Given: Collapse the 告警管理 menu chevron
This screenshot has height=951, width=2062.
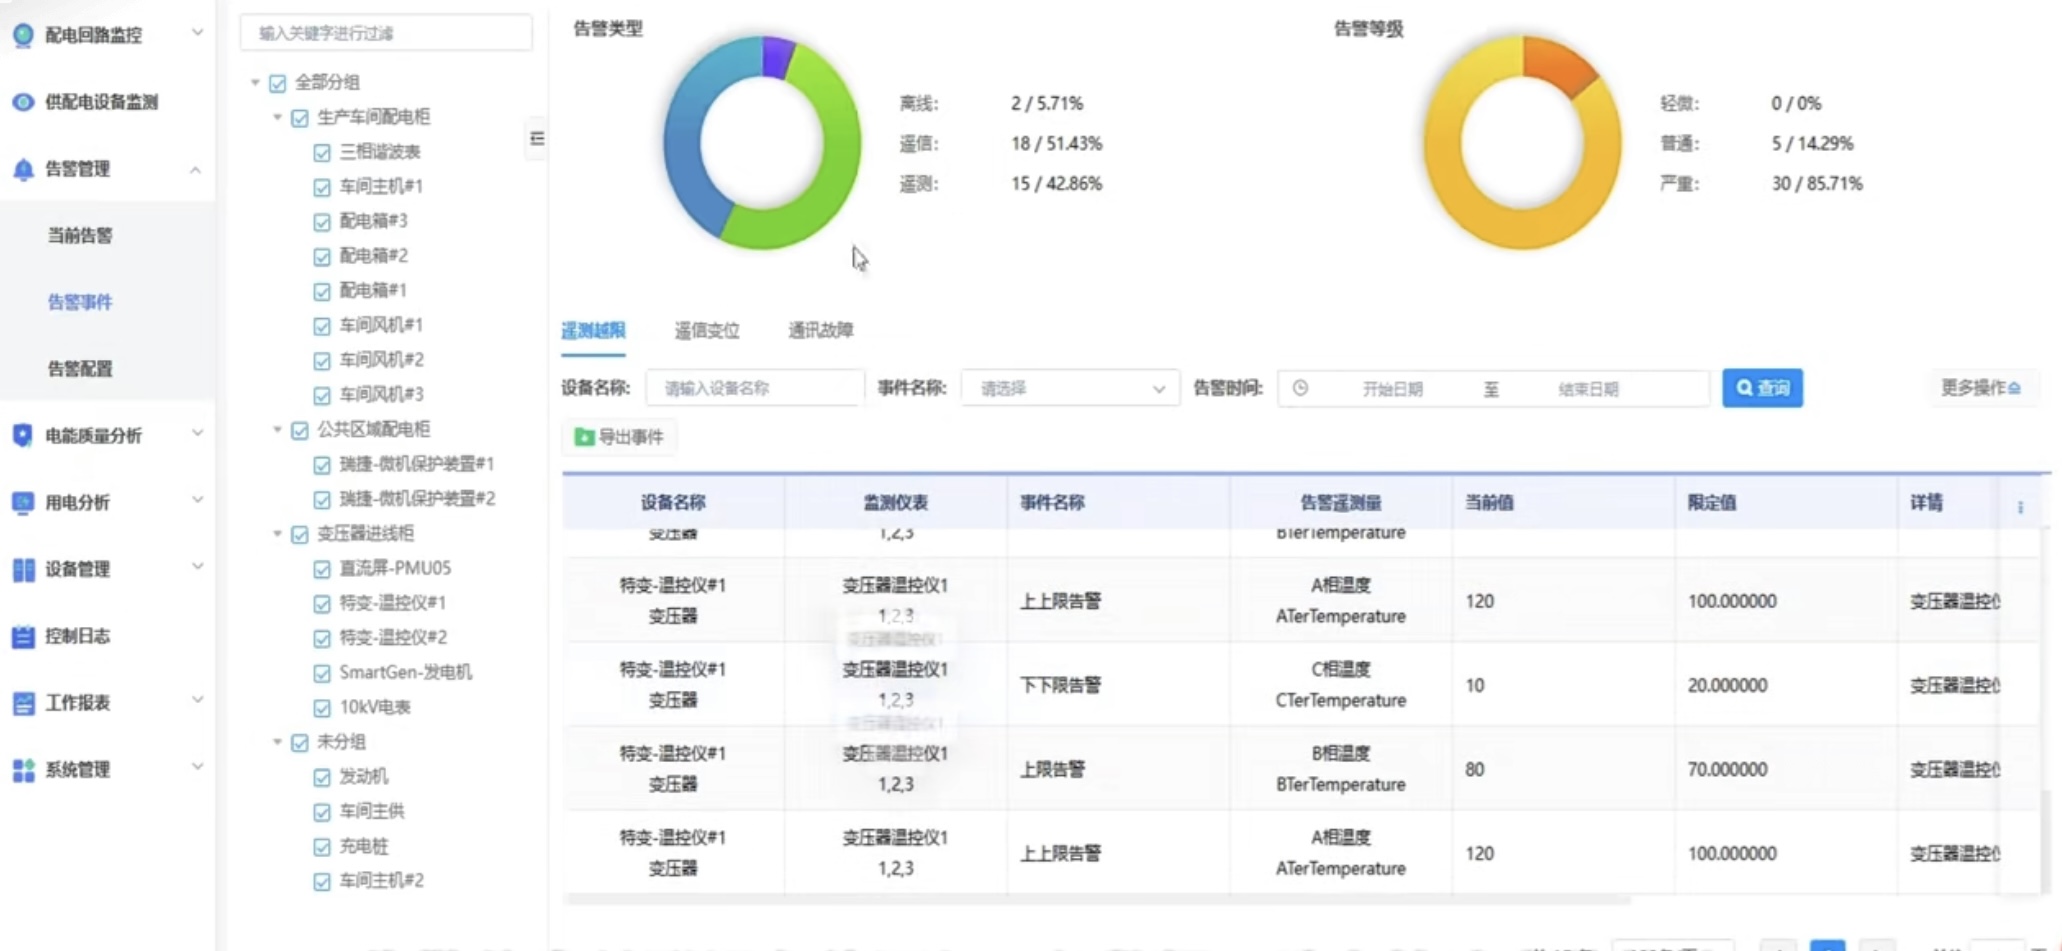Looking at the screenshot, I should coord(196,169).
